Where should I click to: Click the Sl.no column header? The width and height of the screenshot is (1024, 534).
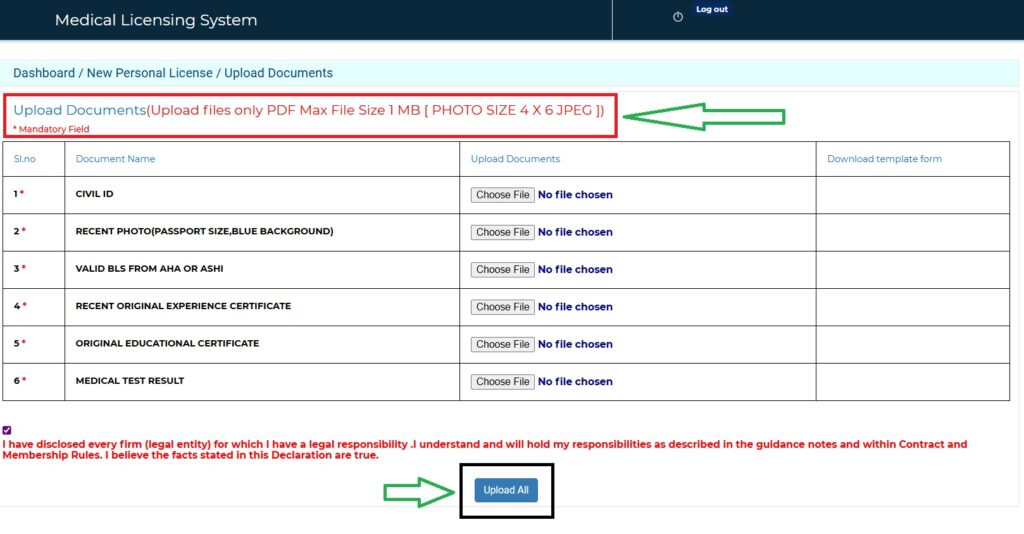tap(25, 159)
